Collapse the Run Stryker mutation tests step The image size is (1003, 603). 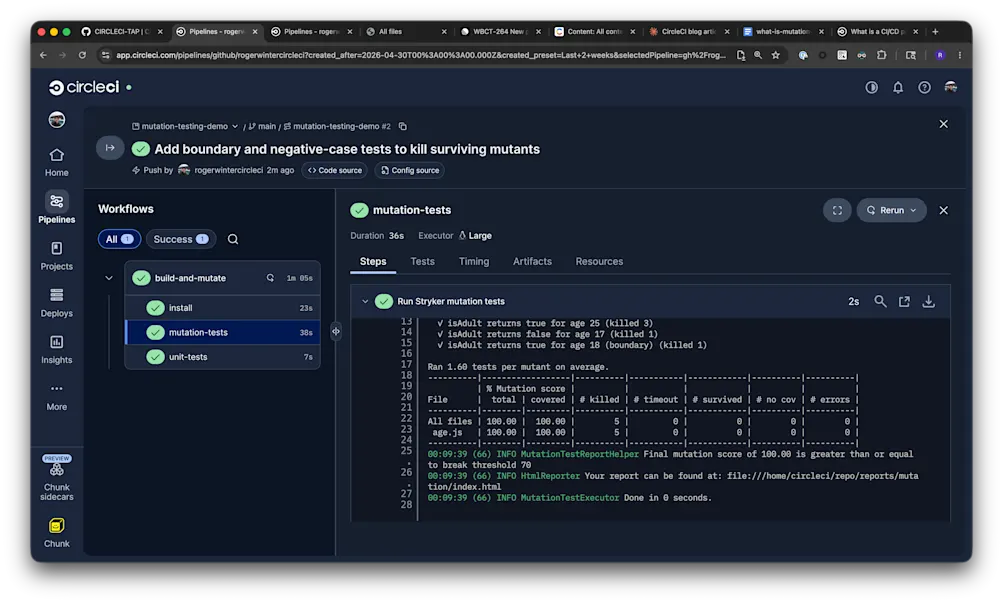tap(365, 301)
